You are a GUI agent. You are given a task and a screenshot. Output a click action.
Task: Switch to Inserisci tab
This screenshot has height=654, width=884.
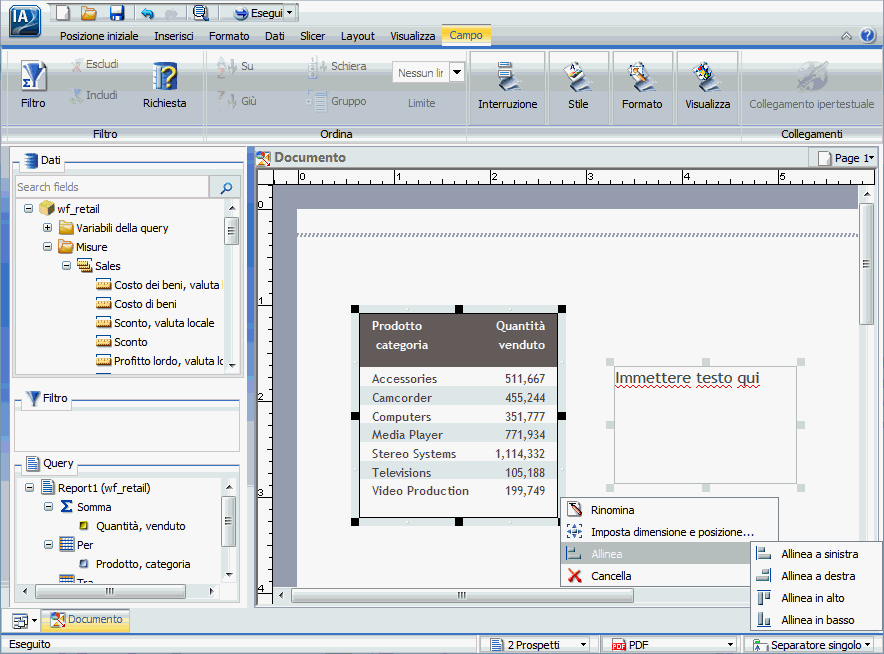click(174, 36)
